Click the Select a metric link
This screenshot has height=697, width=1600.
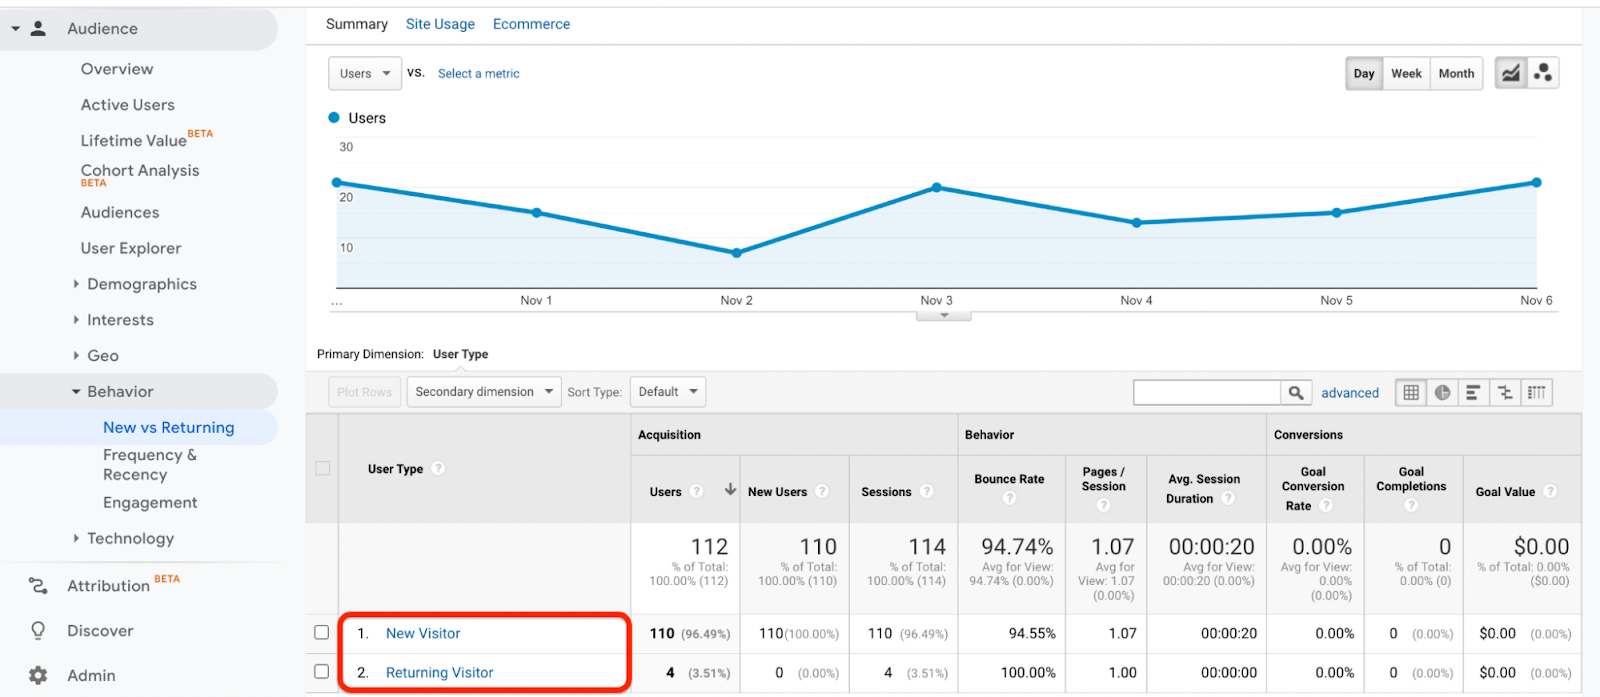tap(479, 74)
